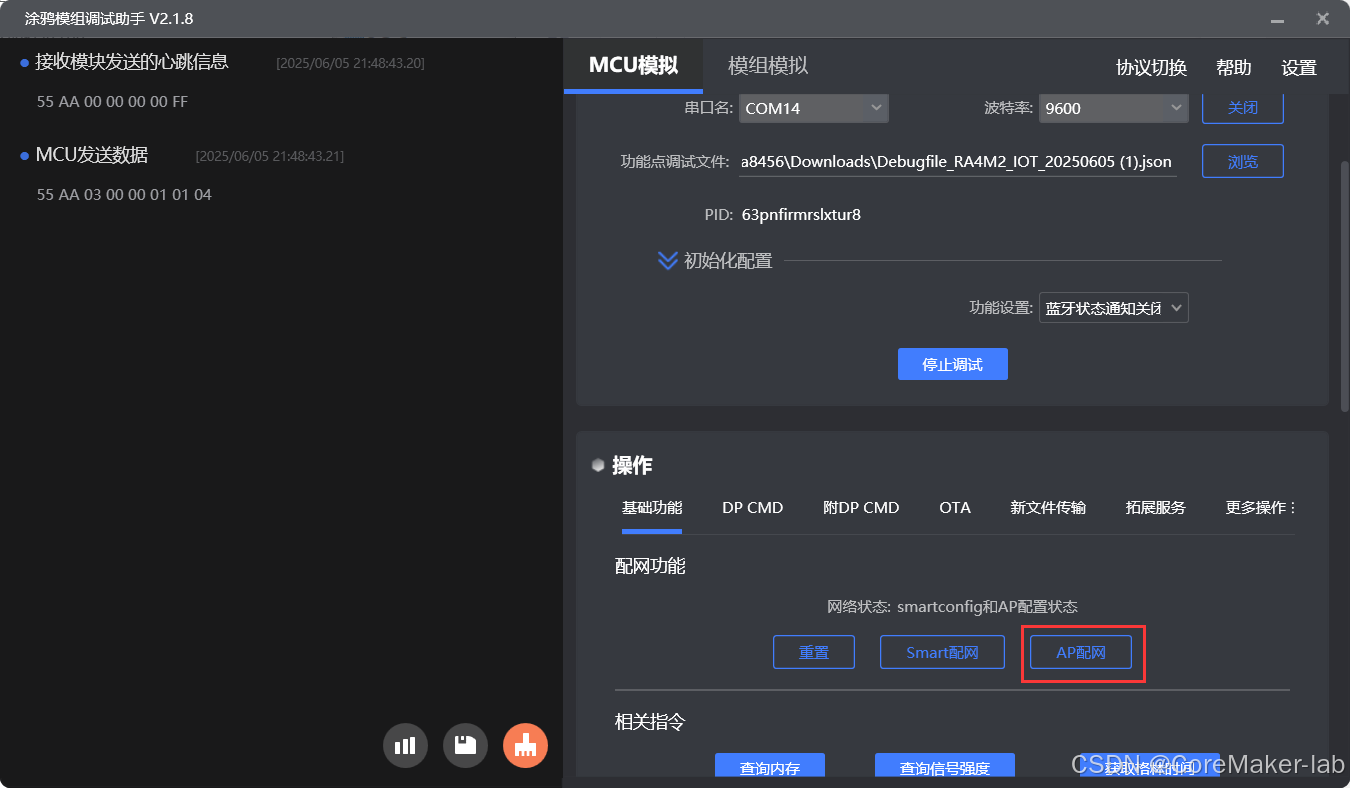Switch to the DP CMD tab
Image resolution: width=1350 pixels, height=788 pixels.
coord(752,507)
